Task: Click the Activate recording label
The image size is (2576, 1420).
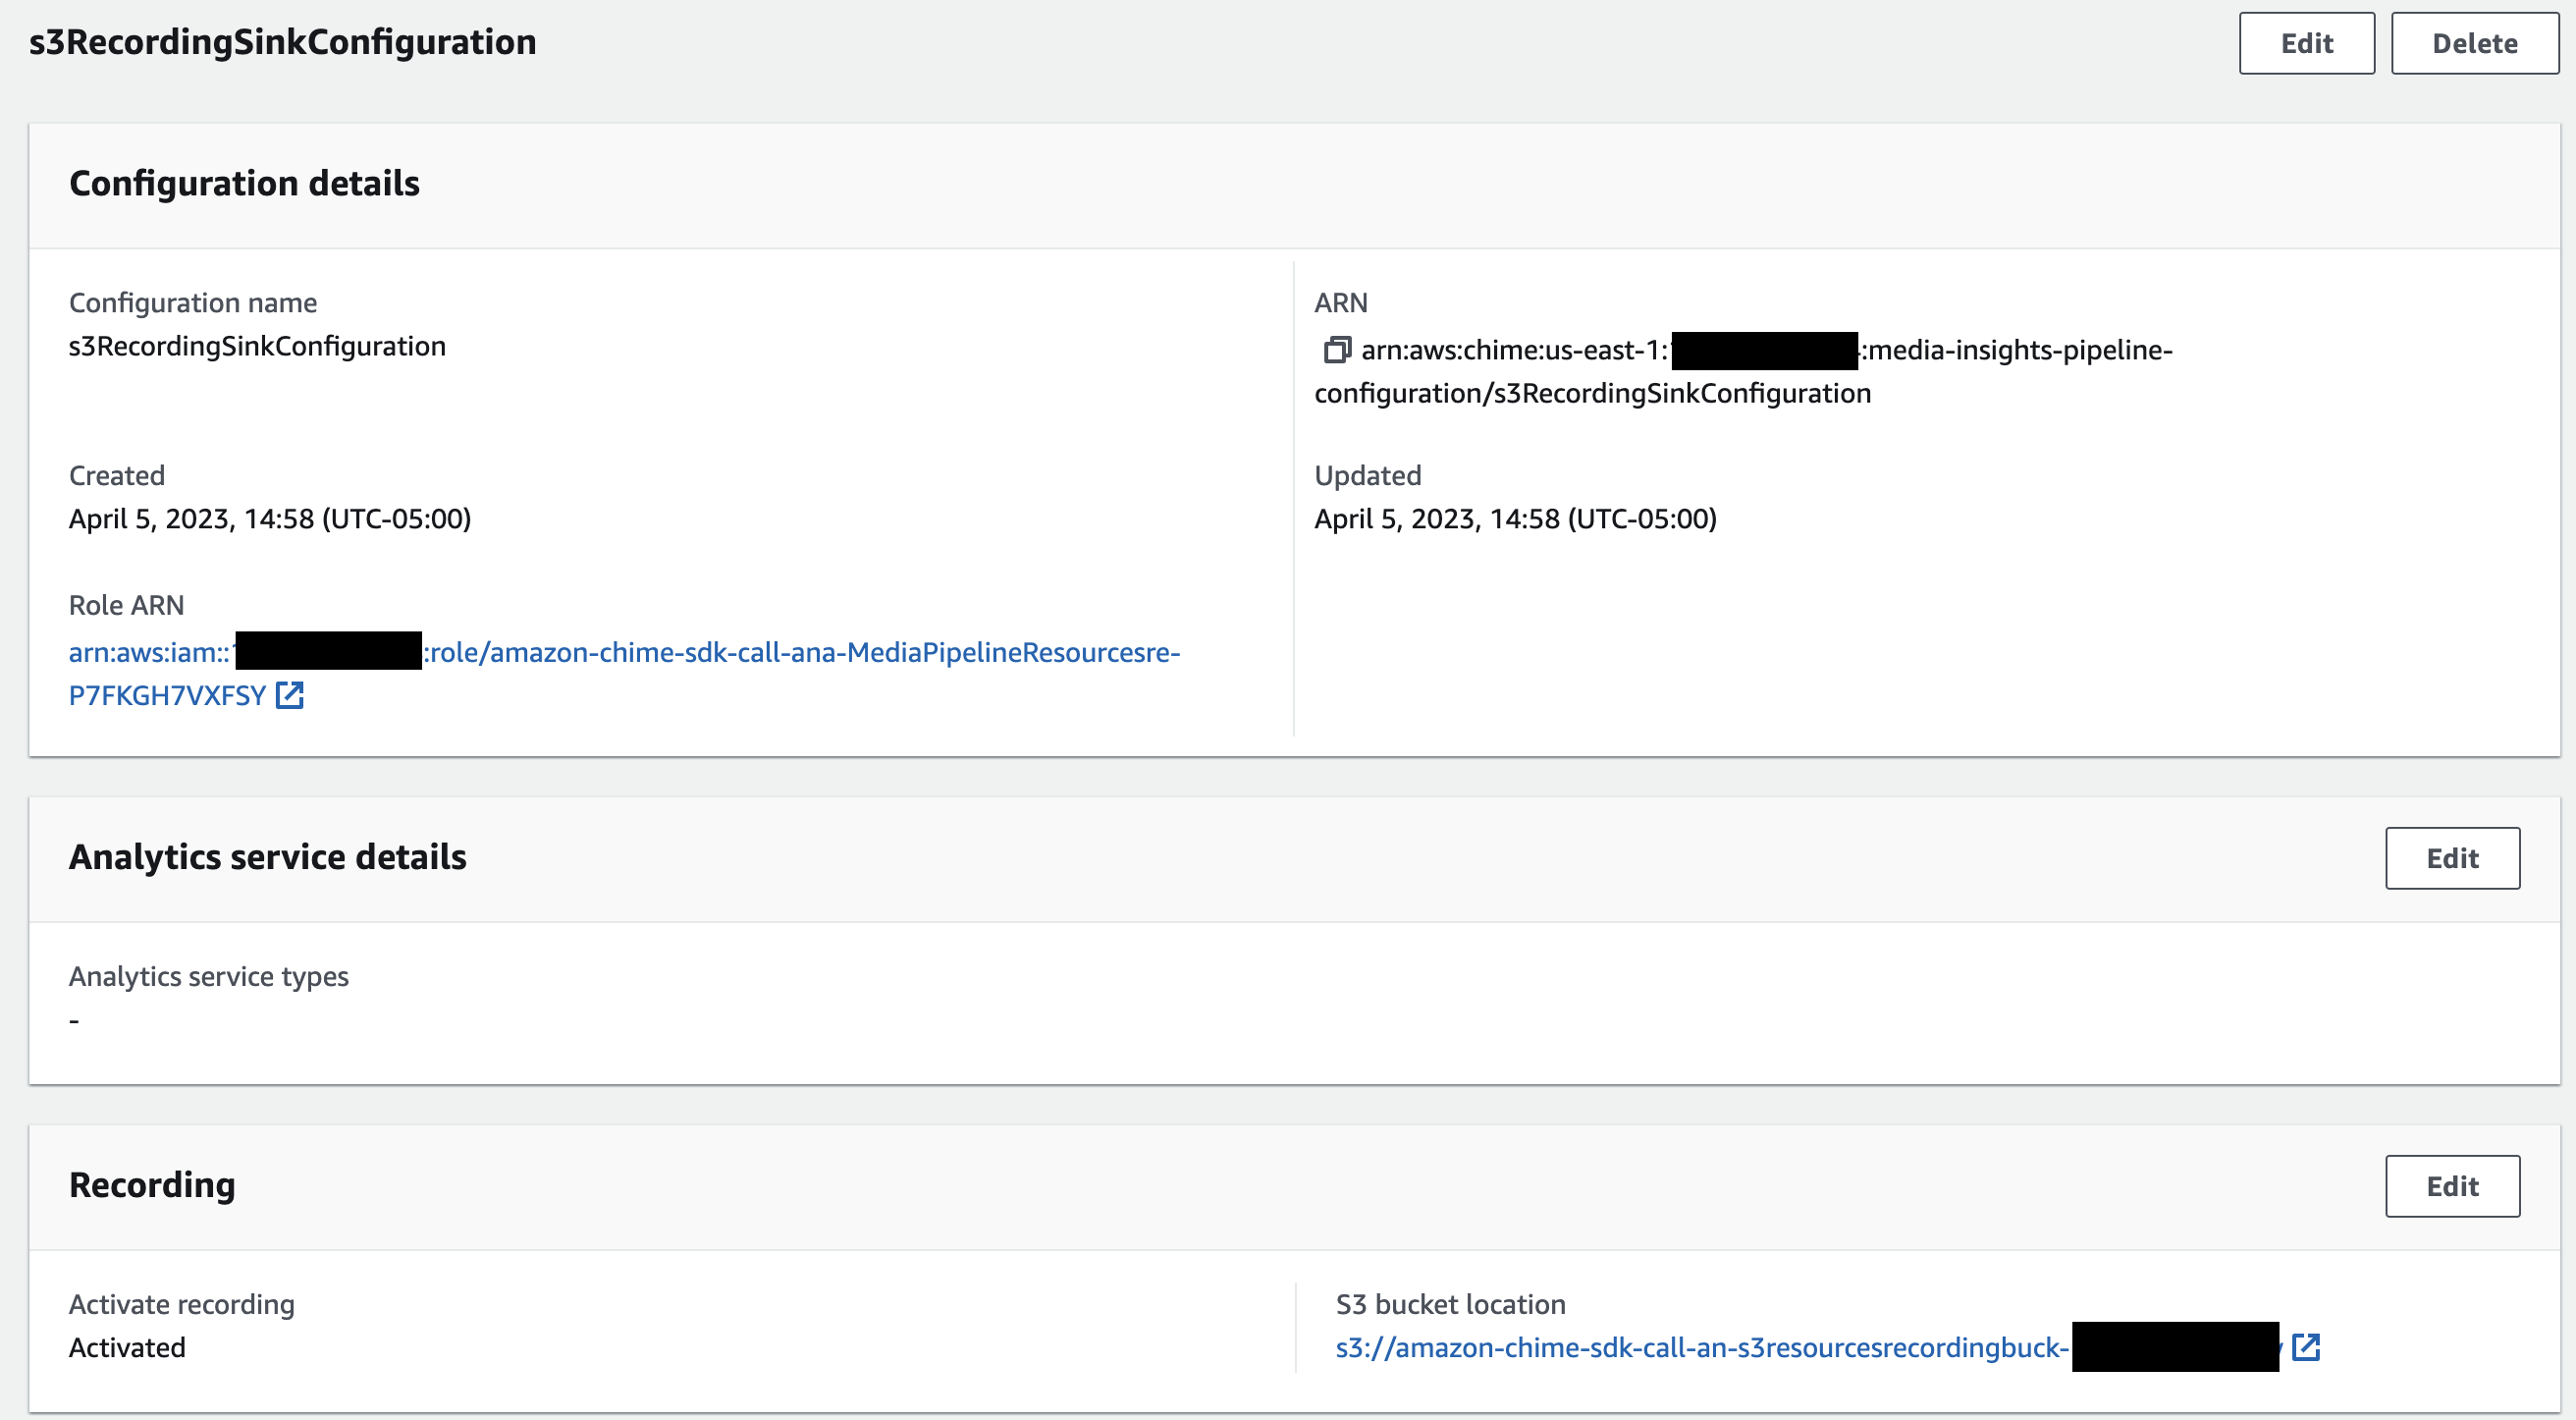Action: [x=181, y=1304]
